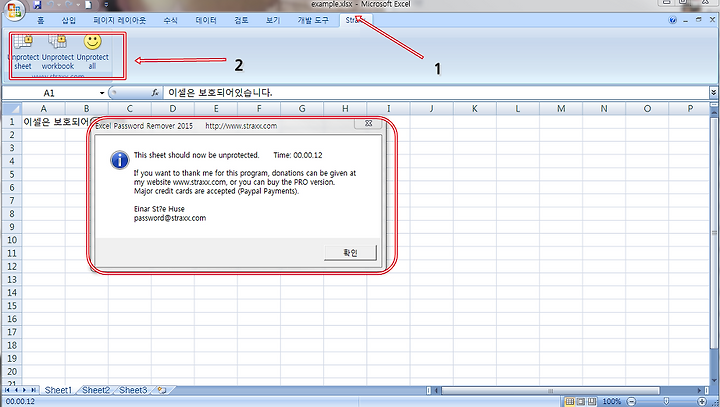Click the zoom slider handle
720x407 pixels.
click(666, 401)
